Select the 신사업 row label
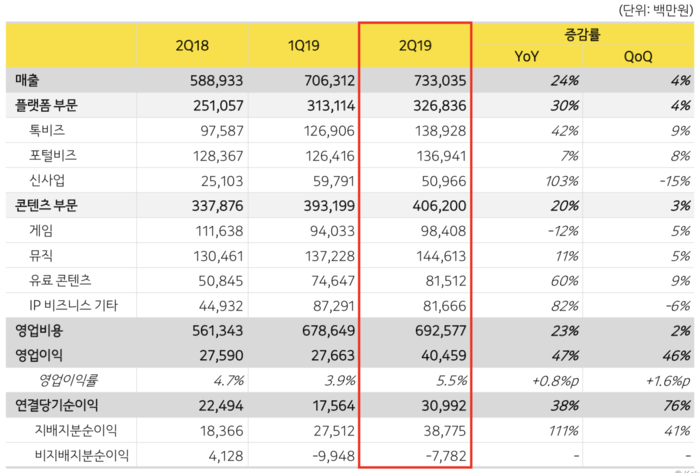Screen dimensions: 700x473 [x=50, y=180]
